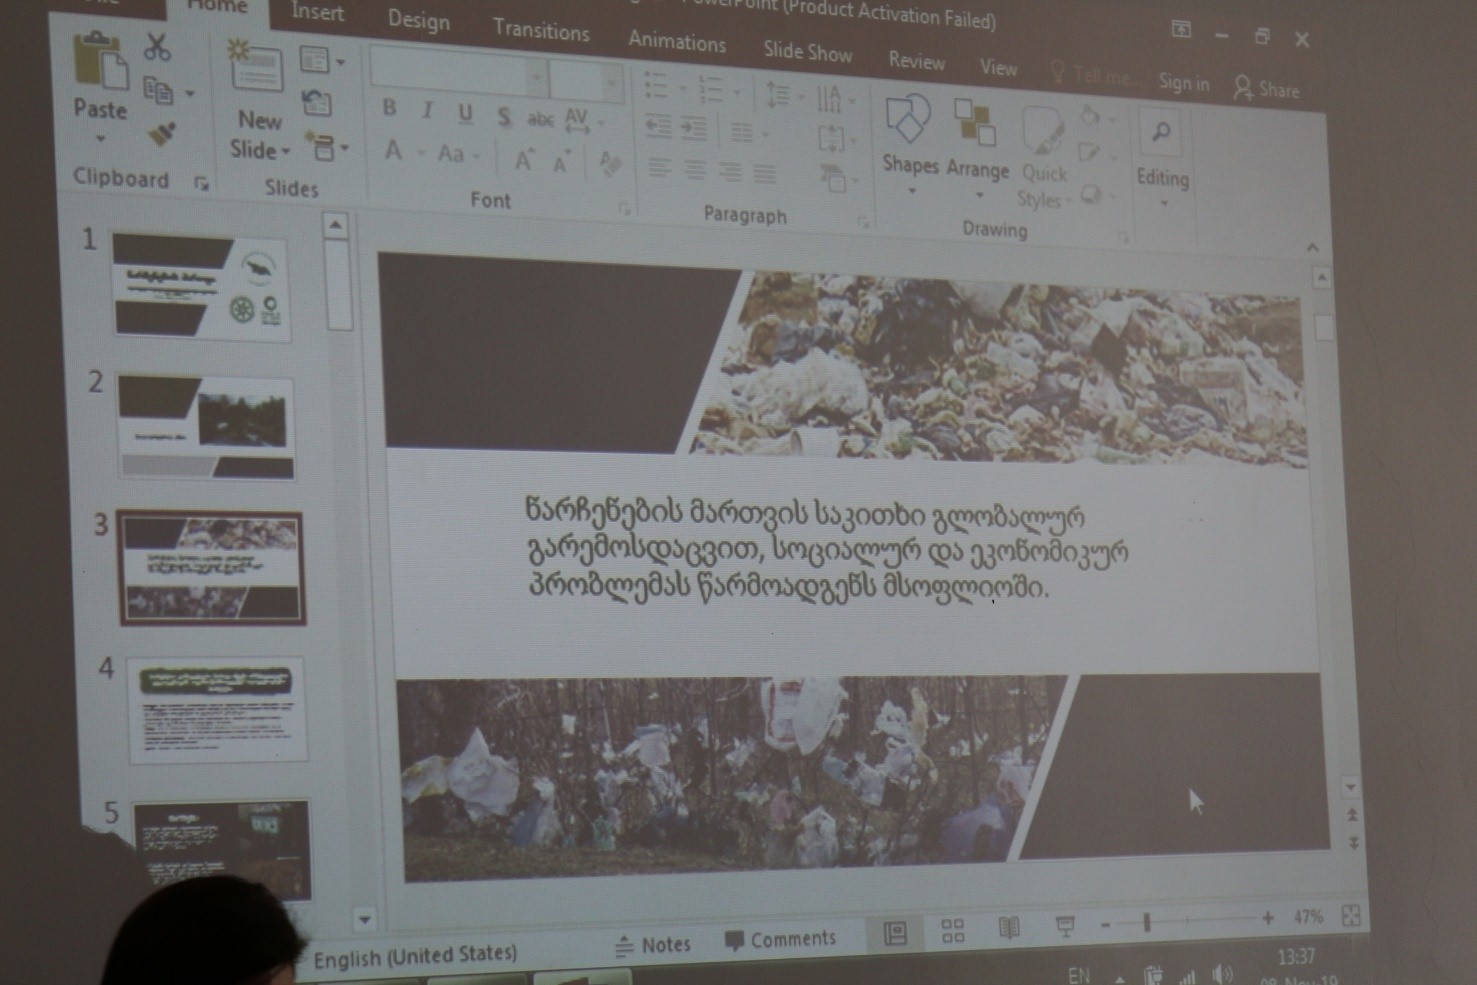This screenshot has height=985, width=1477.
Task: Open the Shape Outline pen tool
Action: pyautogui.click(x=1089, y=153)
